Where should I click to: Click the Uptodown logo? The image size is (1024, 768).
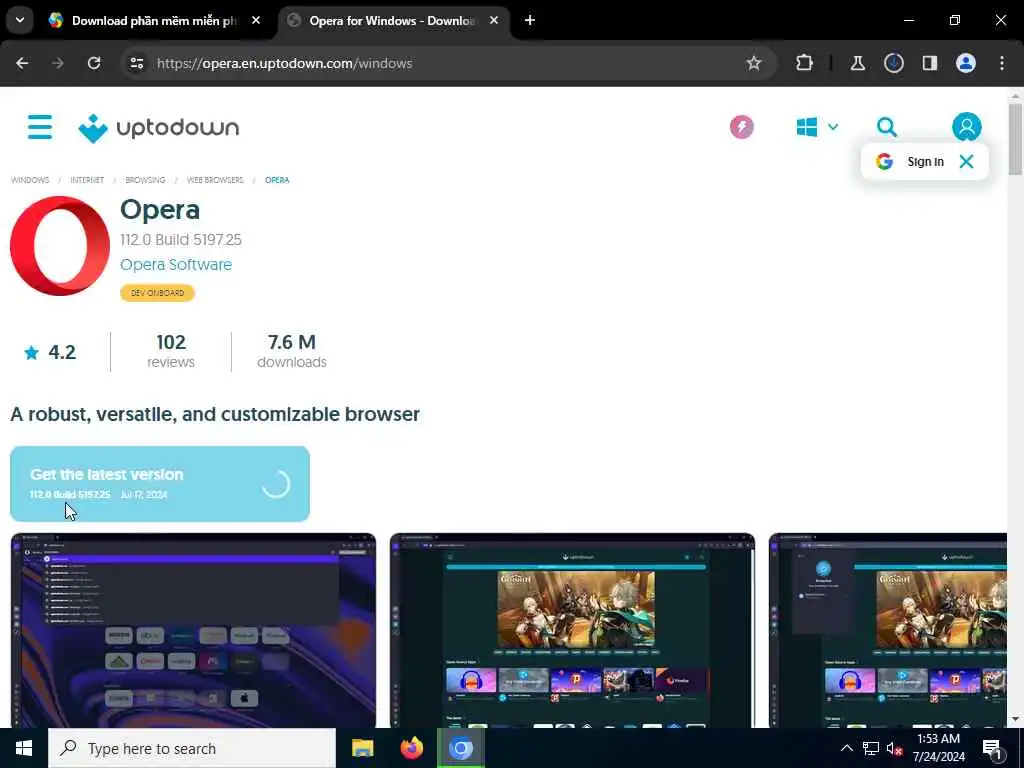tap(159, 127)
